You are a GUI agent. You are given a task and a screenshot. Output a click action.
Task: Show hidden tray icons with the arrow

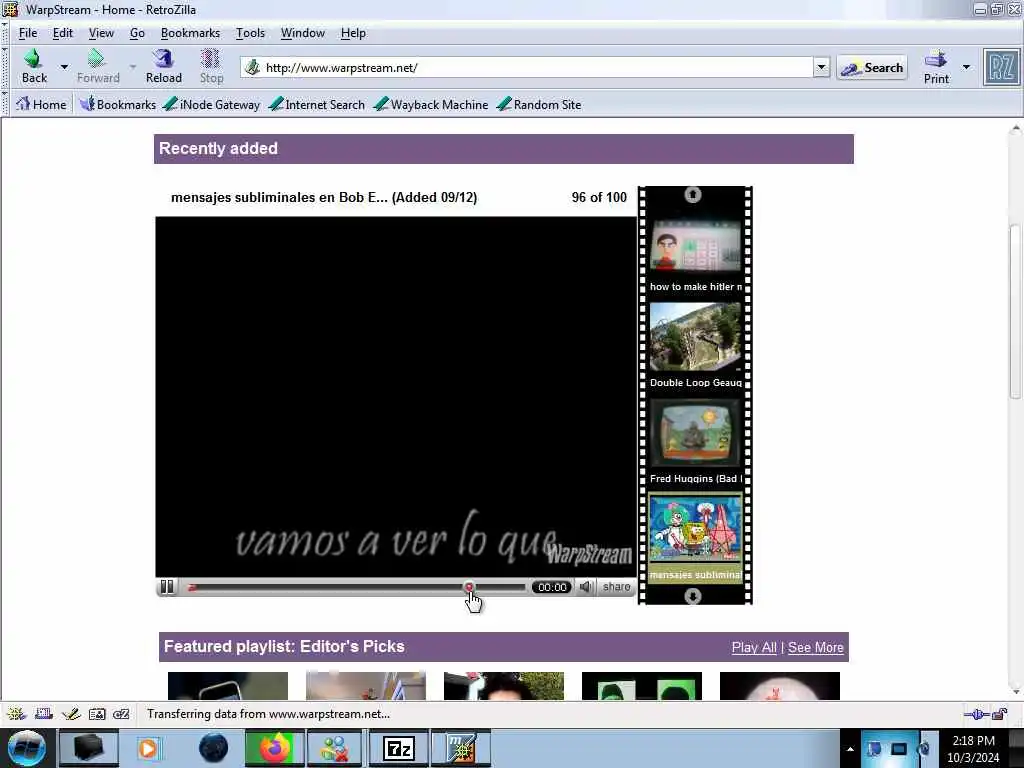[x=850, y=749]
